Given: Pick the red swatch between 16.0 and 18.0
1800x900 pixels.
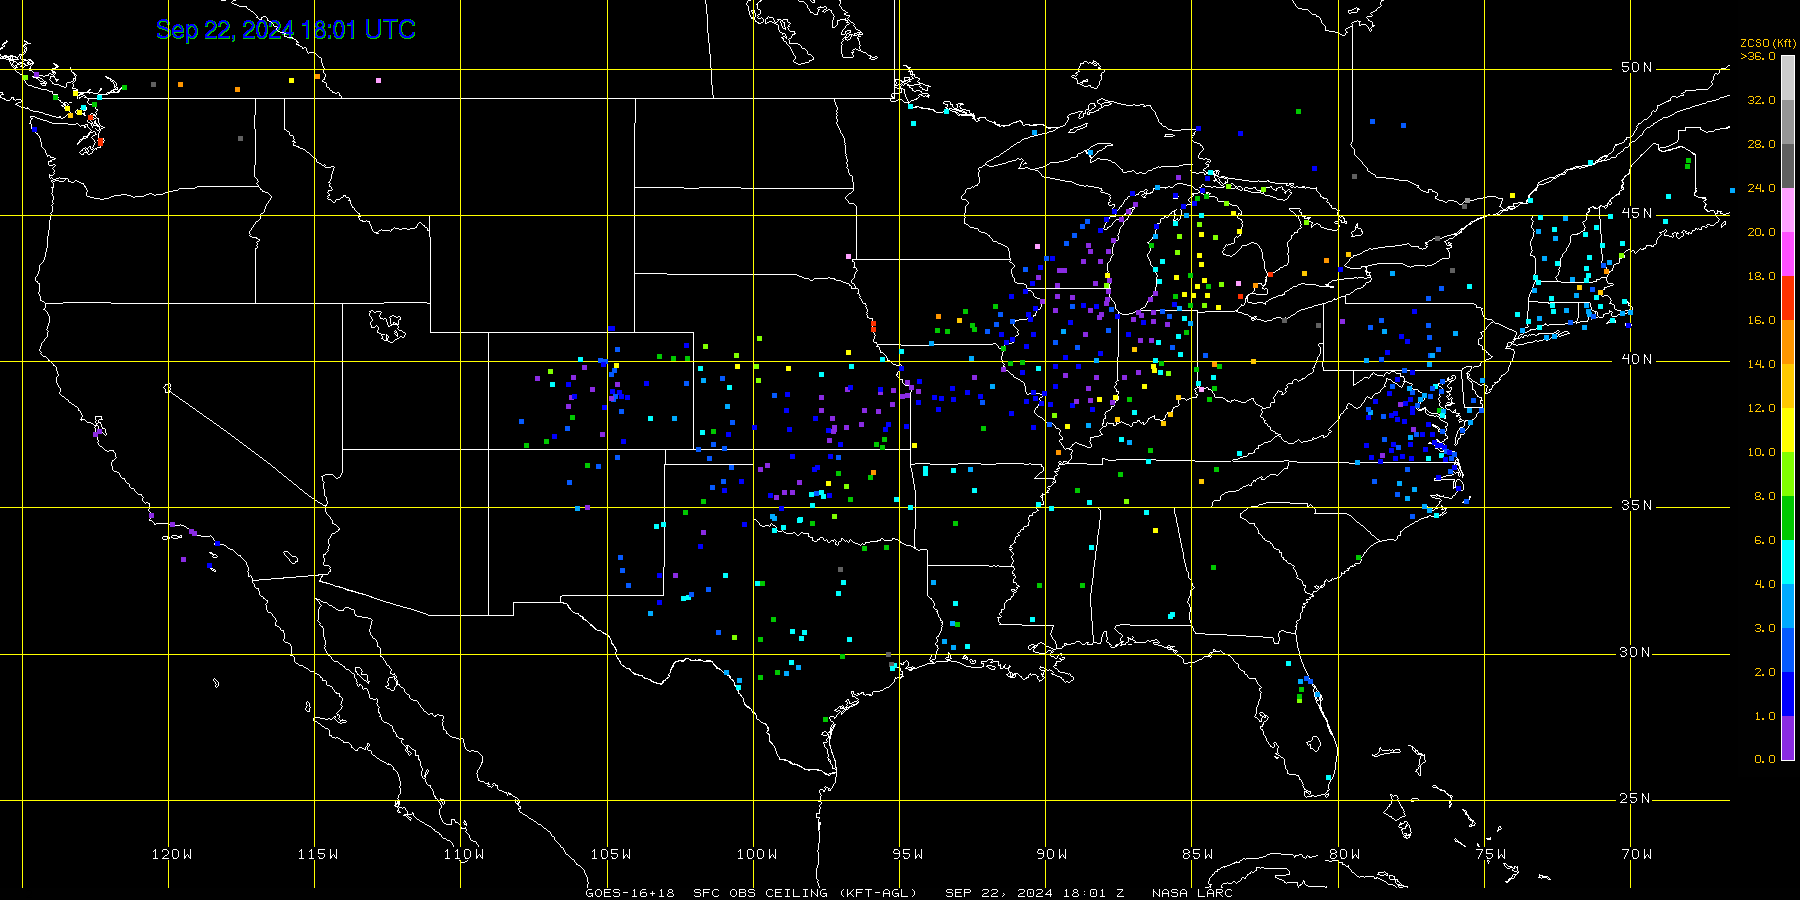Looking at the screenshot, I should coord(1788,298).
